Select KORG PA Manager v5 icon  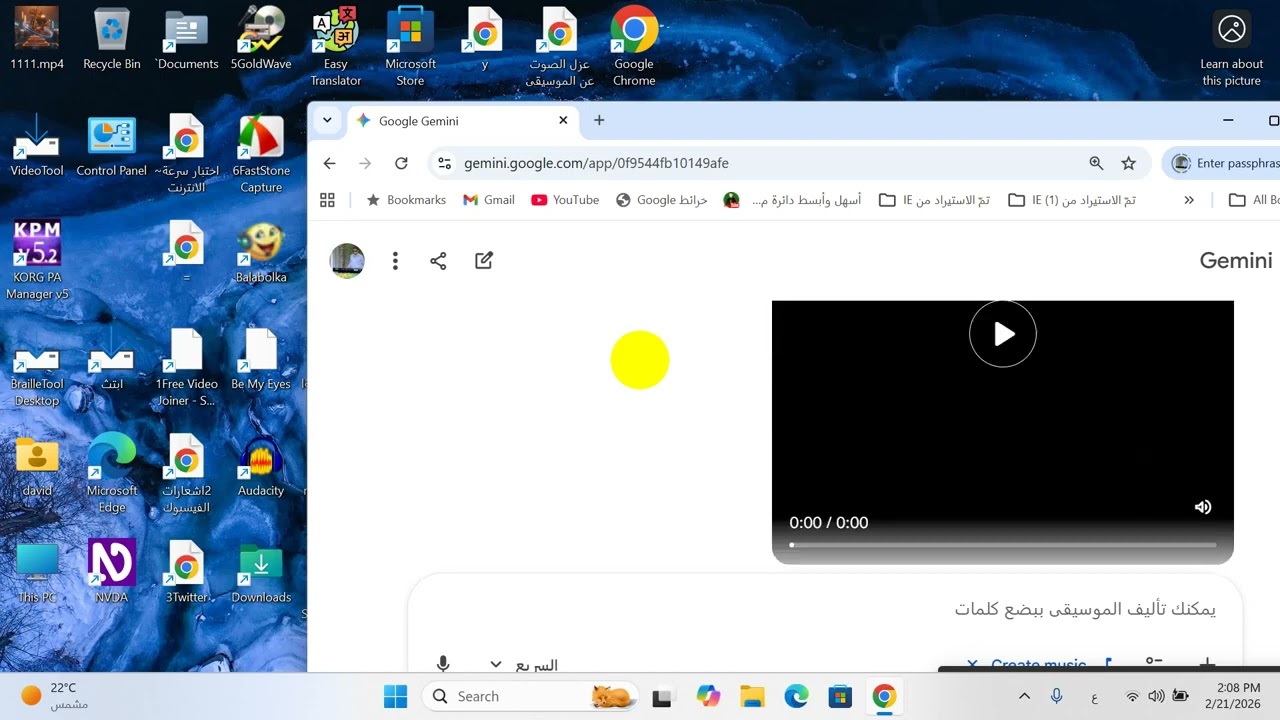[37, 261]
